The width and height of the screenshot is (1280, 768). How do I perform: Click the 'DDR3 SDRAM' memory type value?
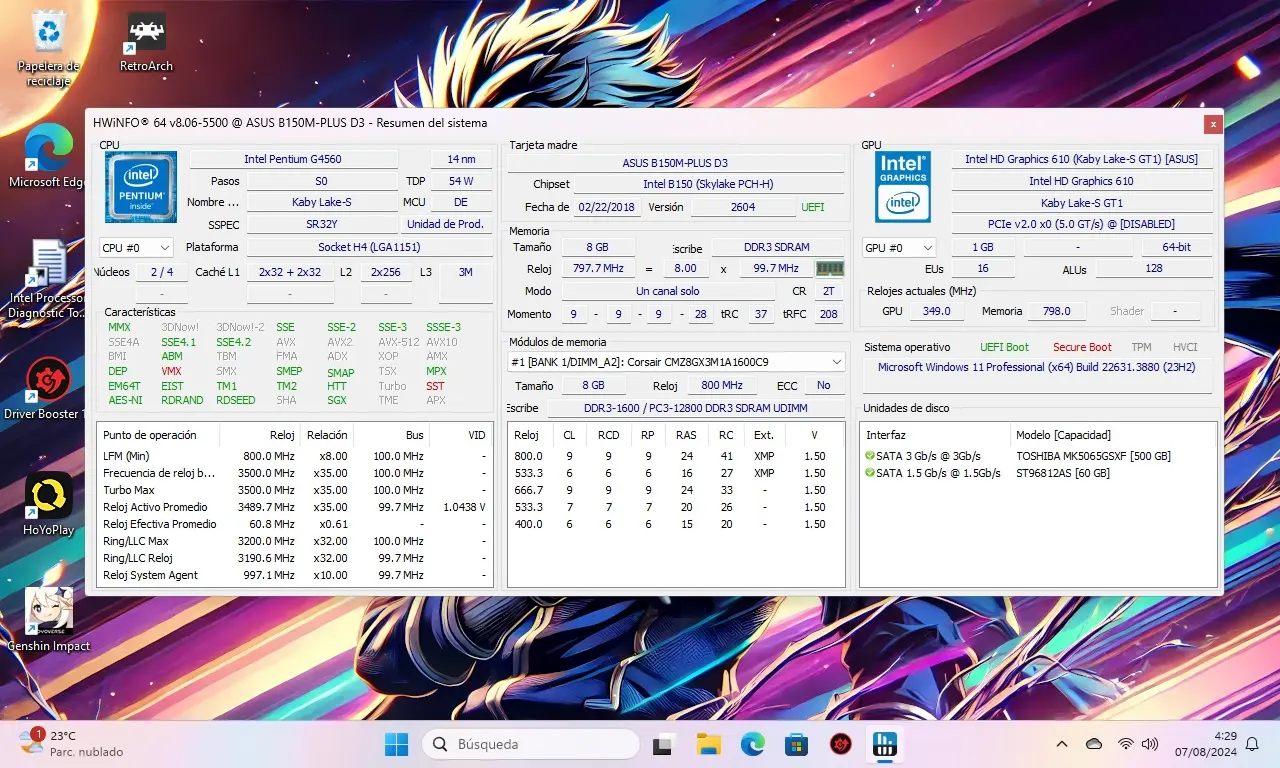776,247
